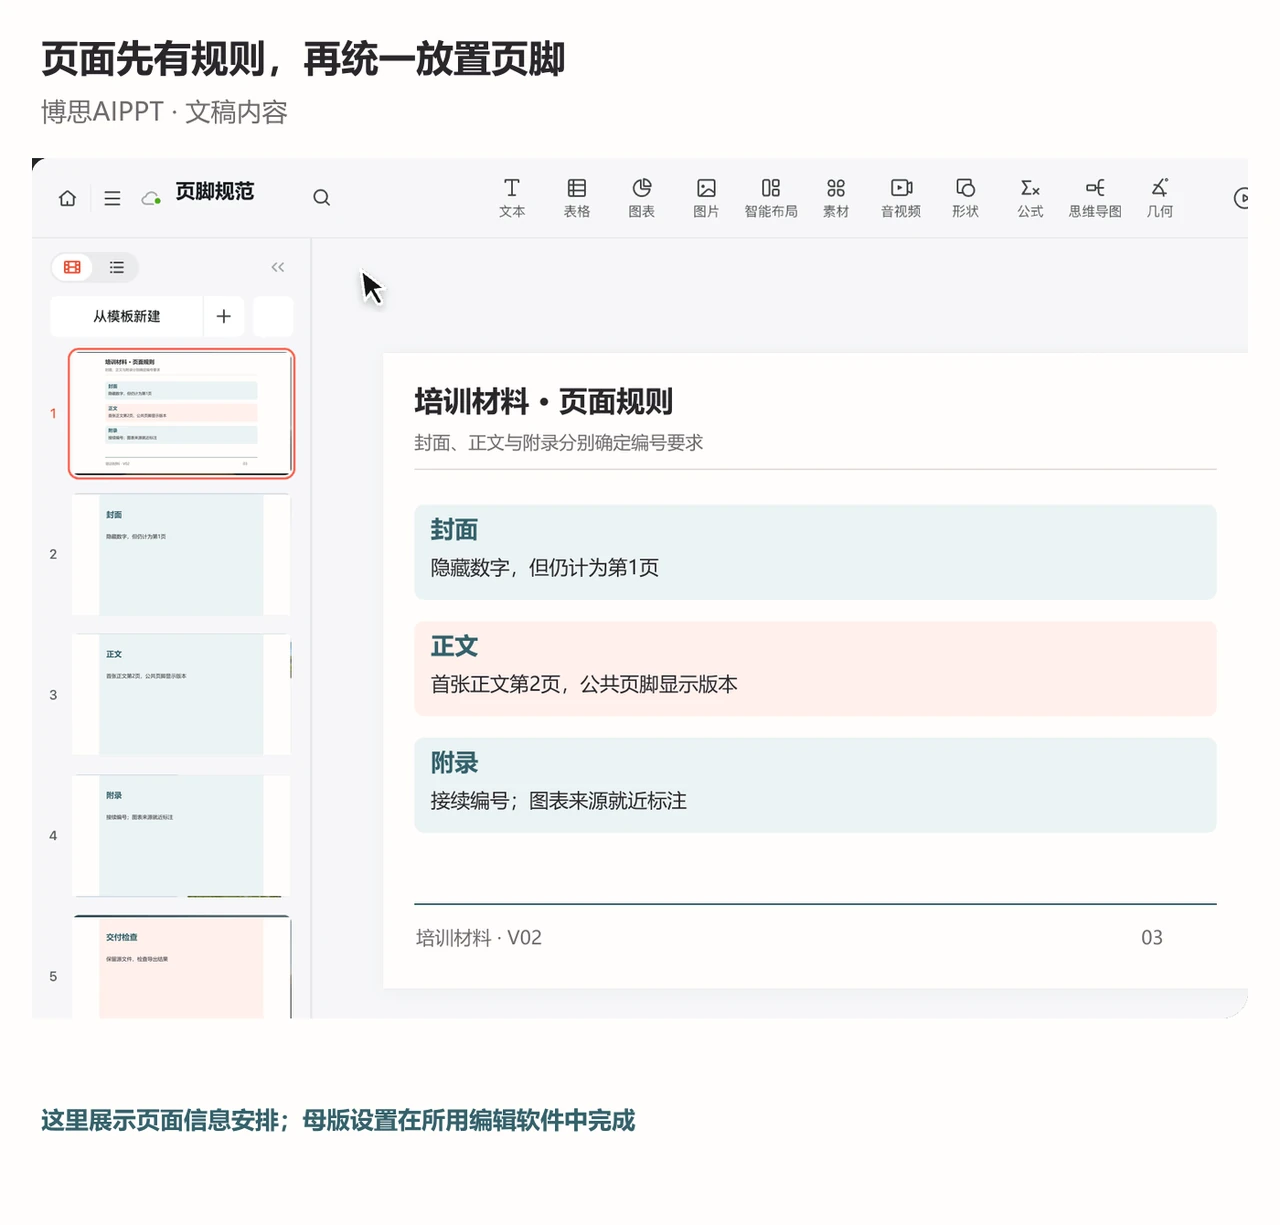This screenshot has width=1280, height=1225.
Task: Click the 从模板新建 button
Action: [127, 316]
